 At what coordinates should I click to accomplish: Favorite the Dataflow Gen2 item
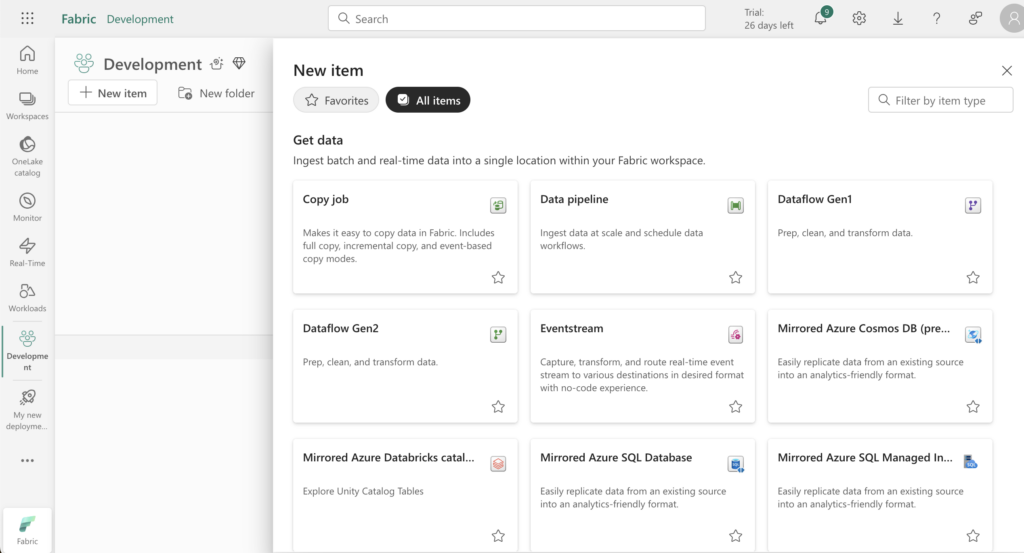[x=498, y=407]
